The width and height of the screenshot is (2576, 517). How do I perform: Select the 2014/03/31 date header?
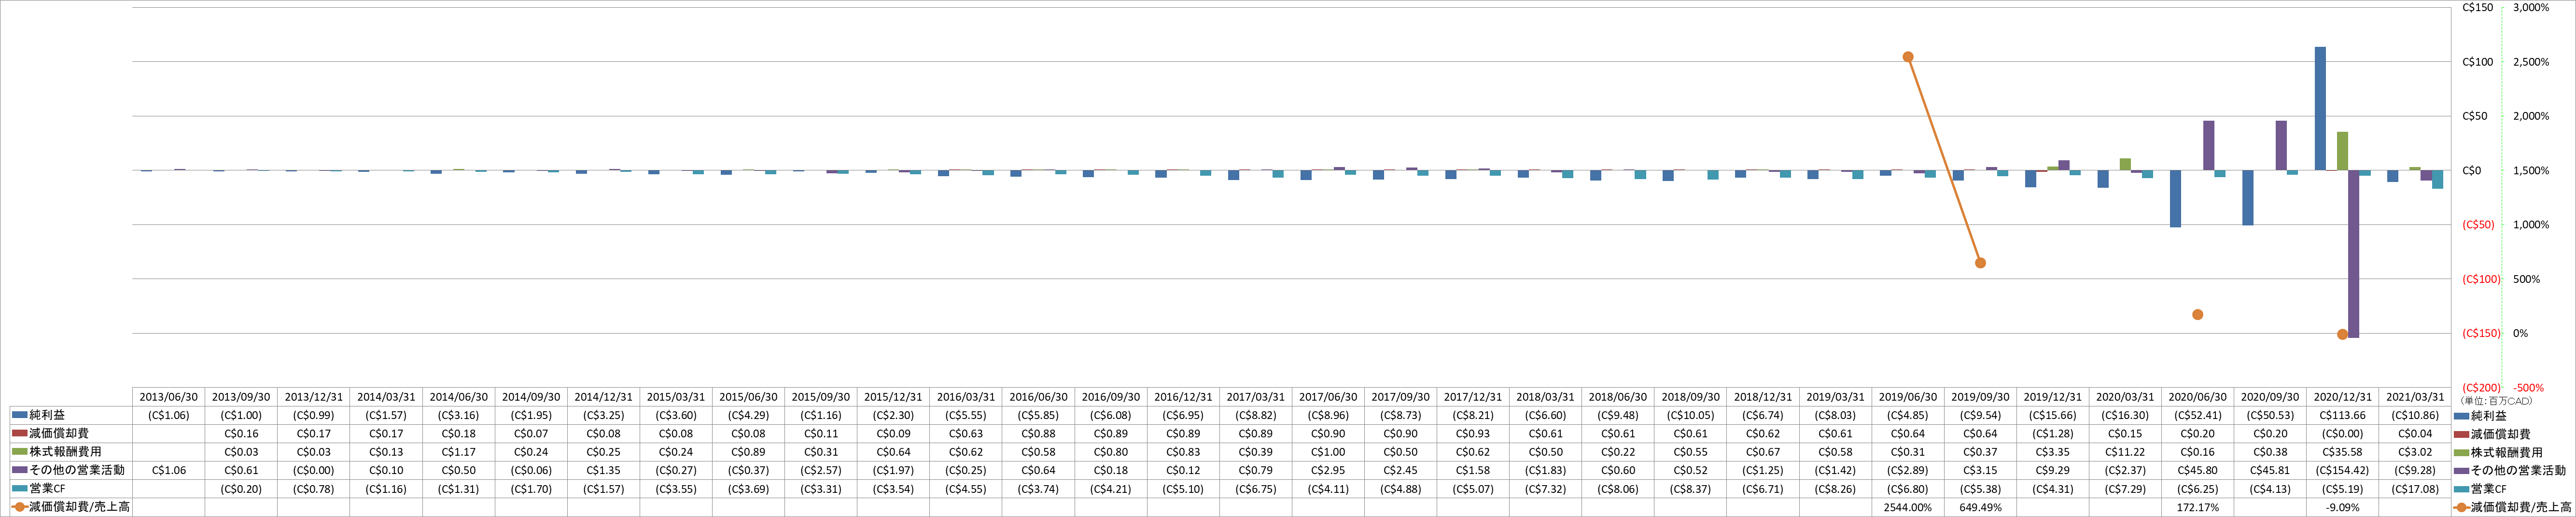386,397
